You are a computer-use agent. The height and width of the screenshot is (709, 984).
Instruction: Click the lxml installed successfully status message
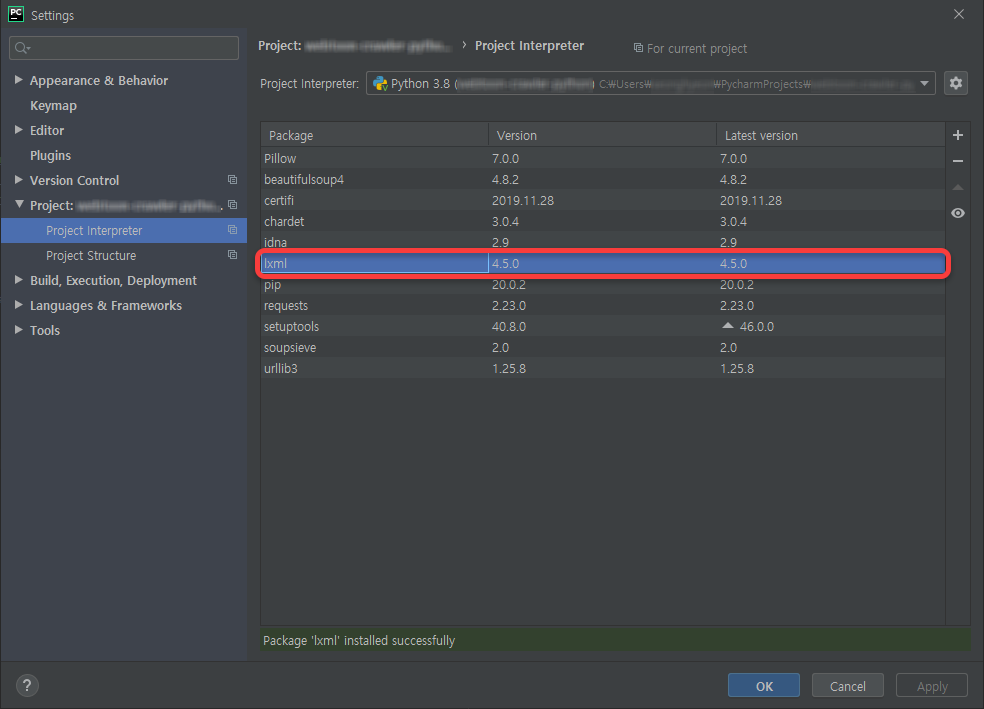click(359, 641)
